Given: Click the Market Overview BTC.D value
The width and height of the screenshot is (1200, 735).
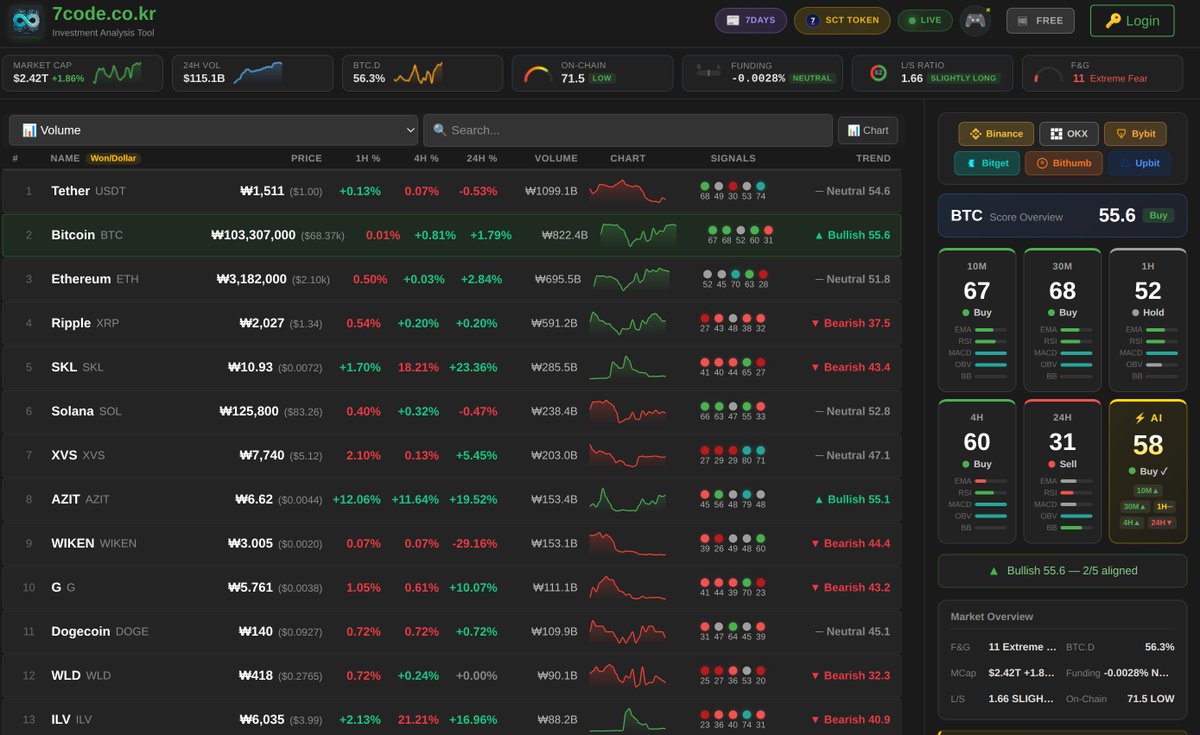Looking at the screenshot, I should [1159, 647].
